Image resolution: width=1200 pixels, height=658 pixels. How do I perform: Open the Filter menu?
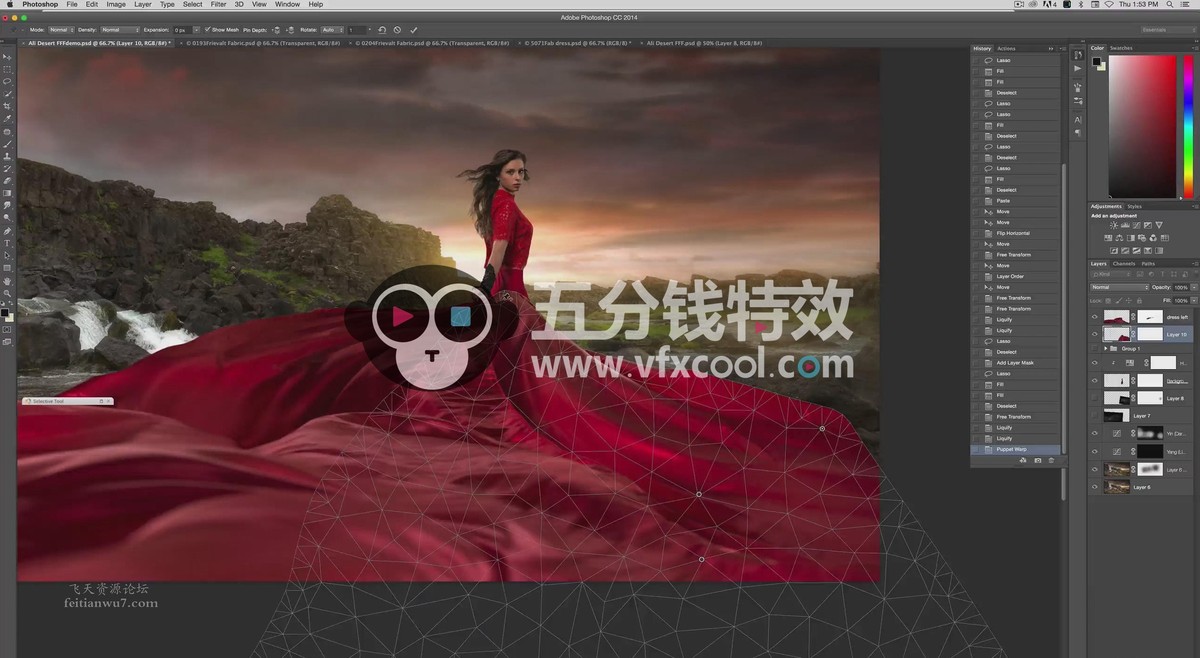(218, 5)
